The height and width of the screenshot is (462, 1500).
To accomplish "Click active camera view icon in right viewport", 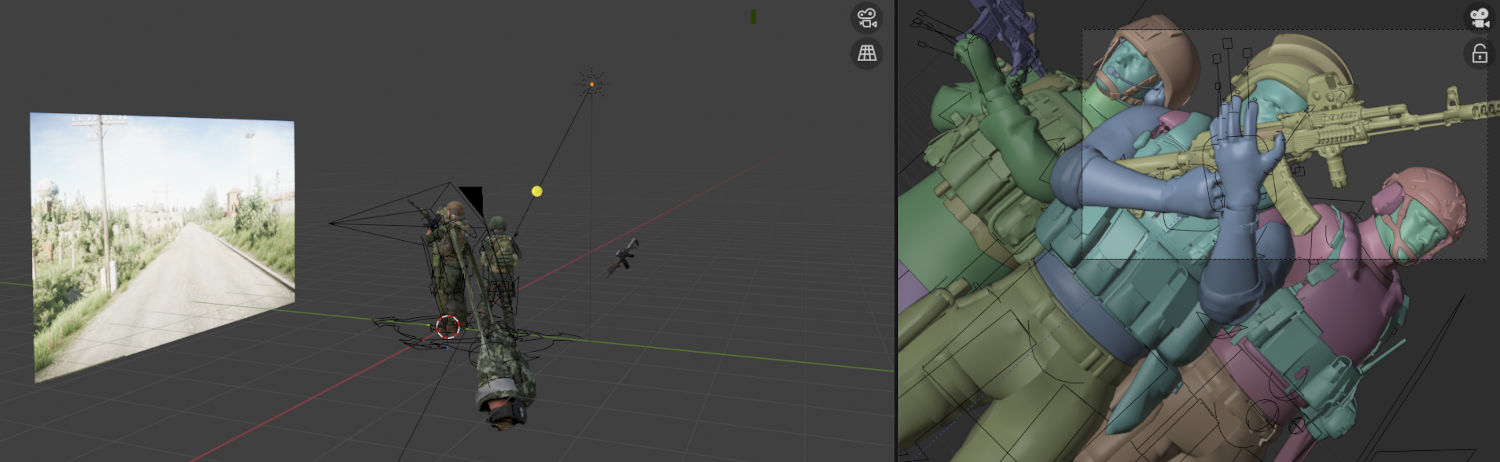I will (1478, 18).
